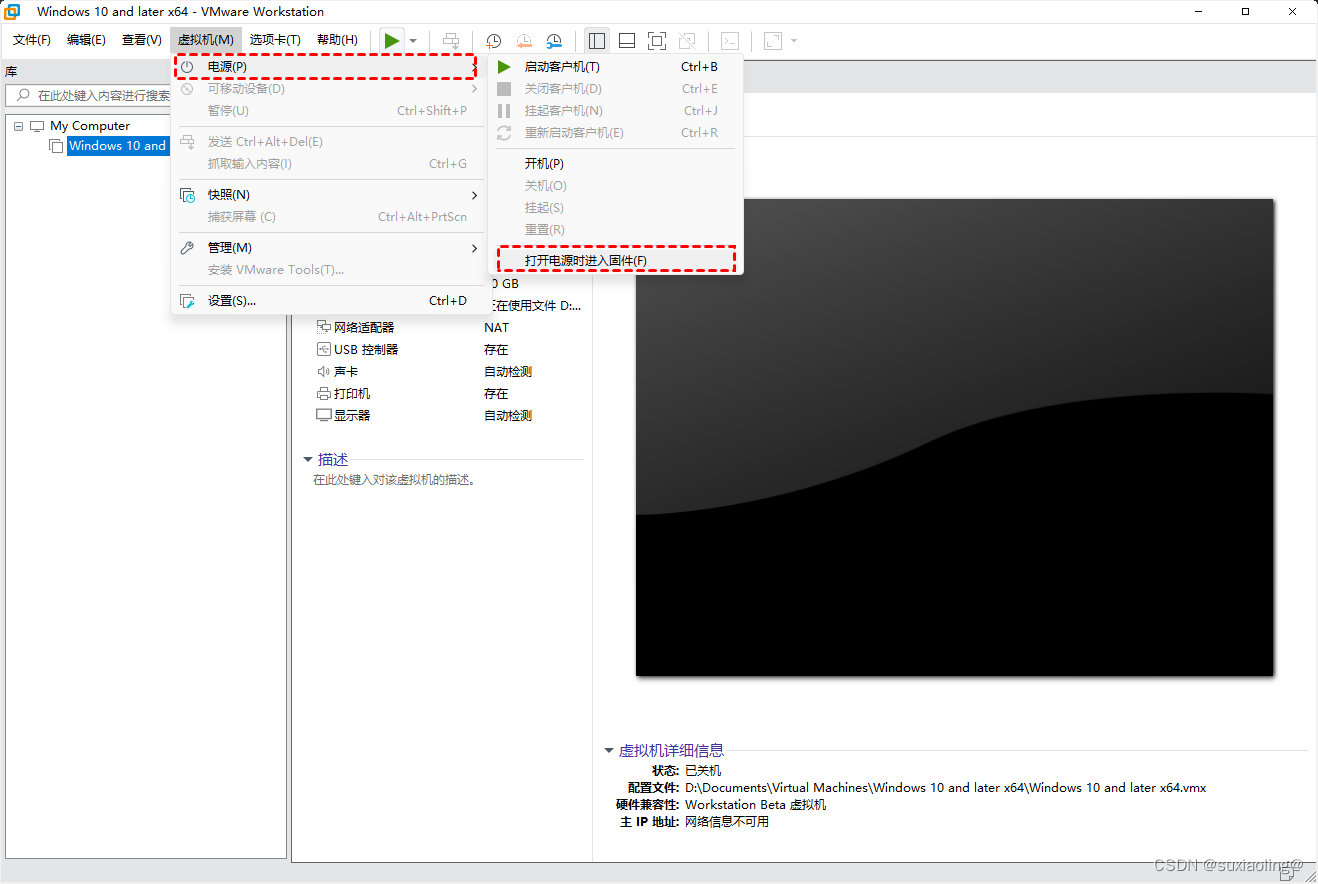Click the description text field 在此处键入对该虚拟机的描述

click(394, 480)
